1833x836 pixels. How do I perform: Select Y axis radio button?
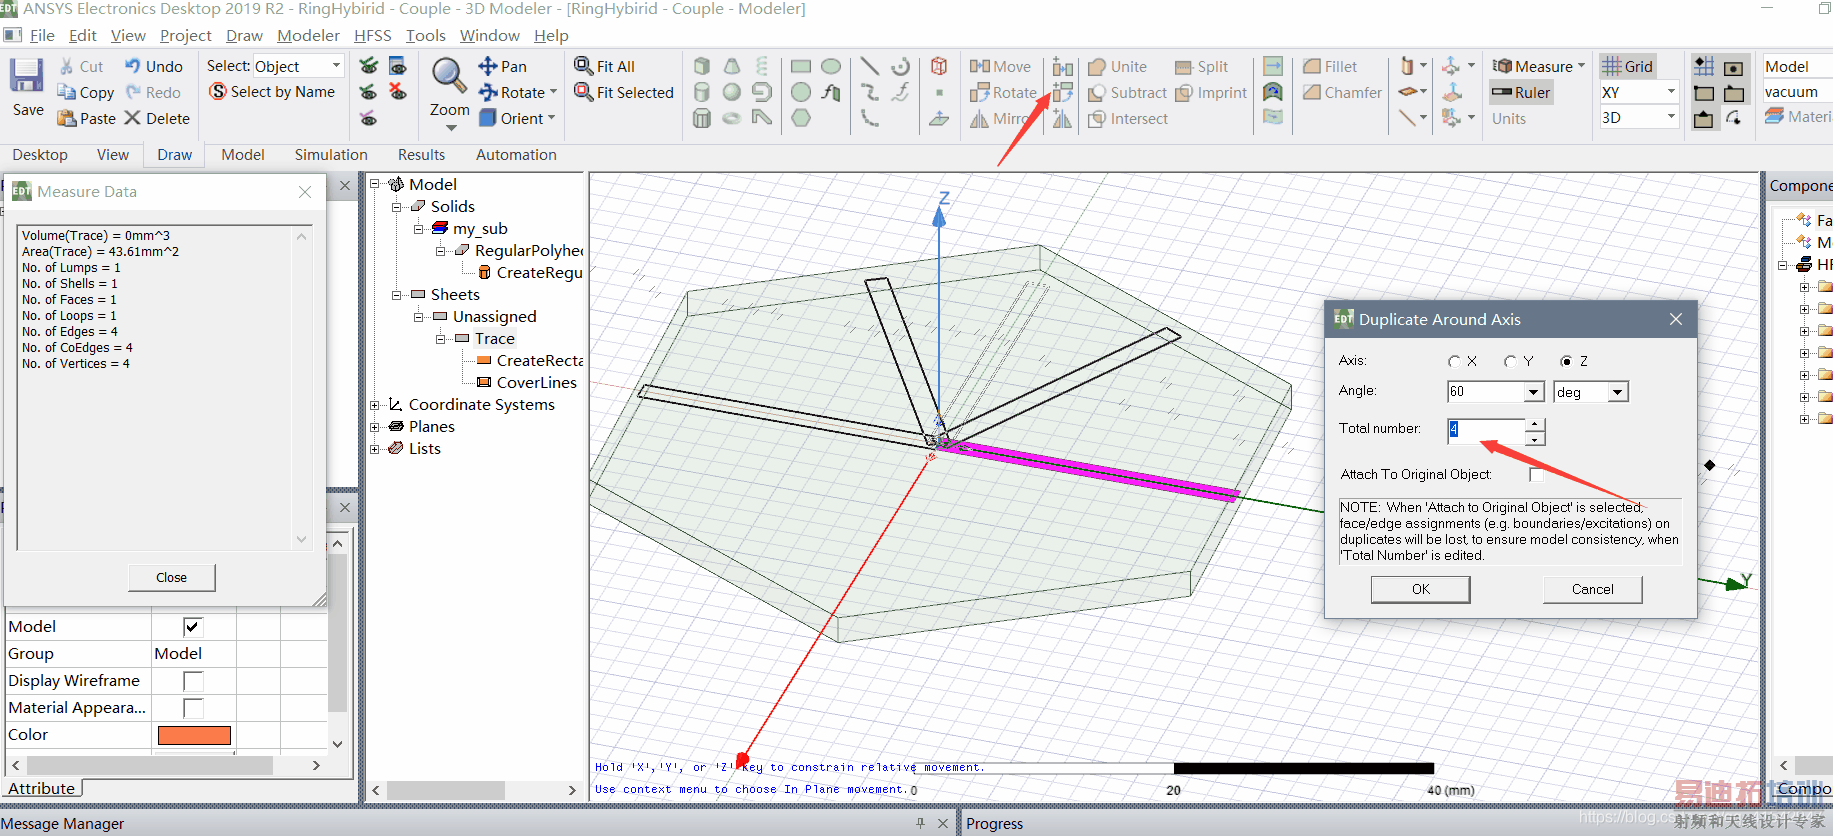(x=1510, y=361)
